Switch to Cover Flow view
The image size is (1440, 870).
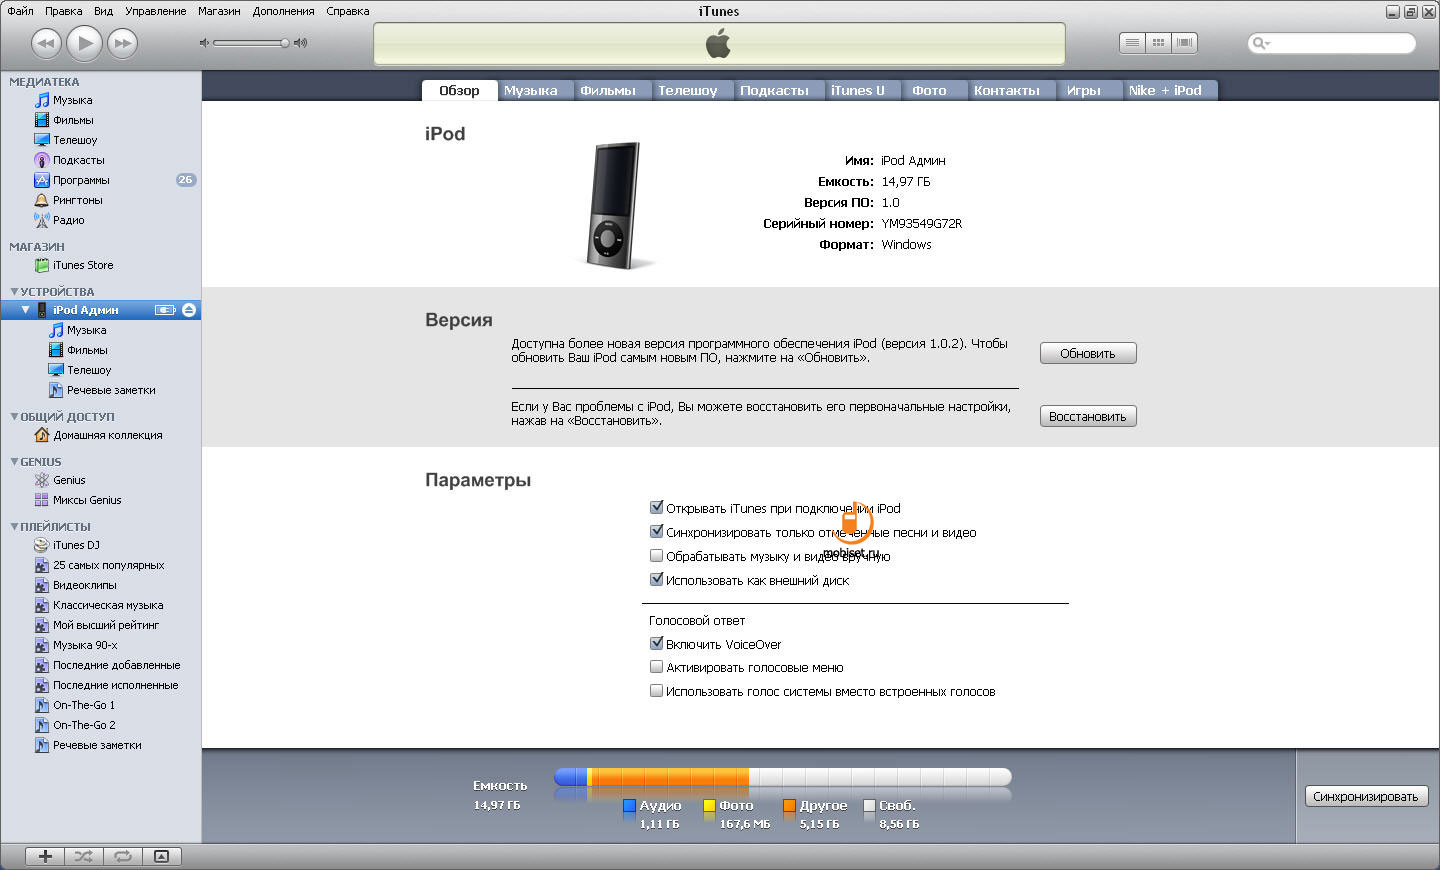click(1185, 43)
